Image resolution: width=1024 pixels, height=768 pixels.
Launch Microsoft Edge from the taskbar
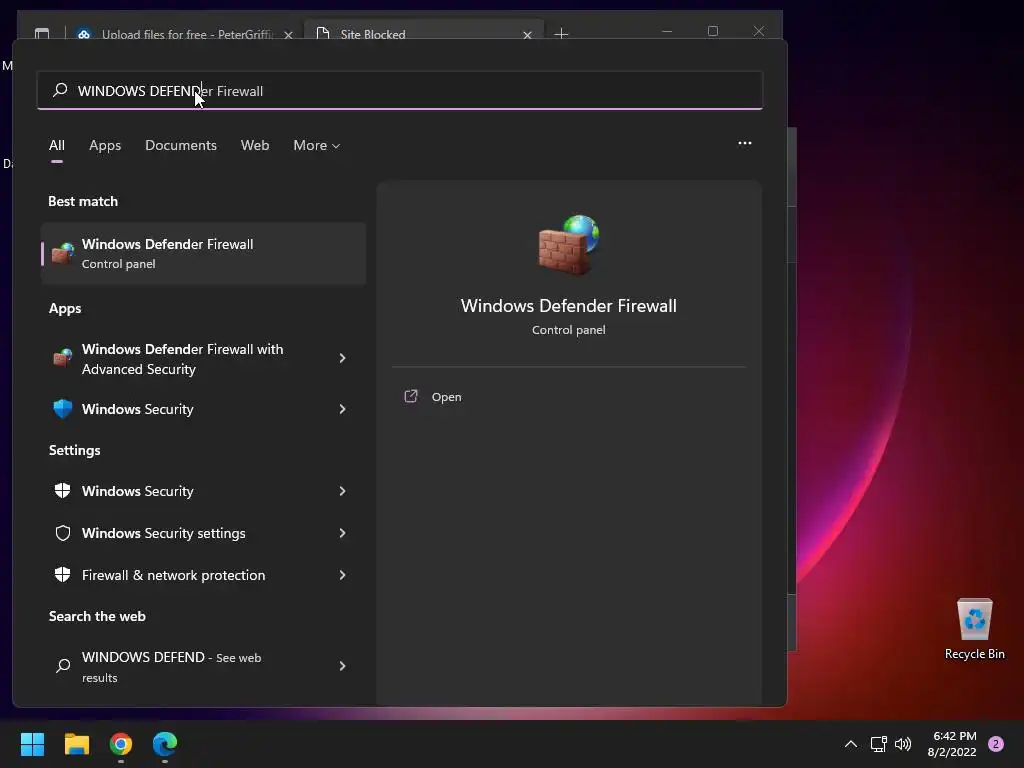(x=165, y=743)
